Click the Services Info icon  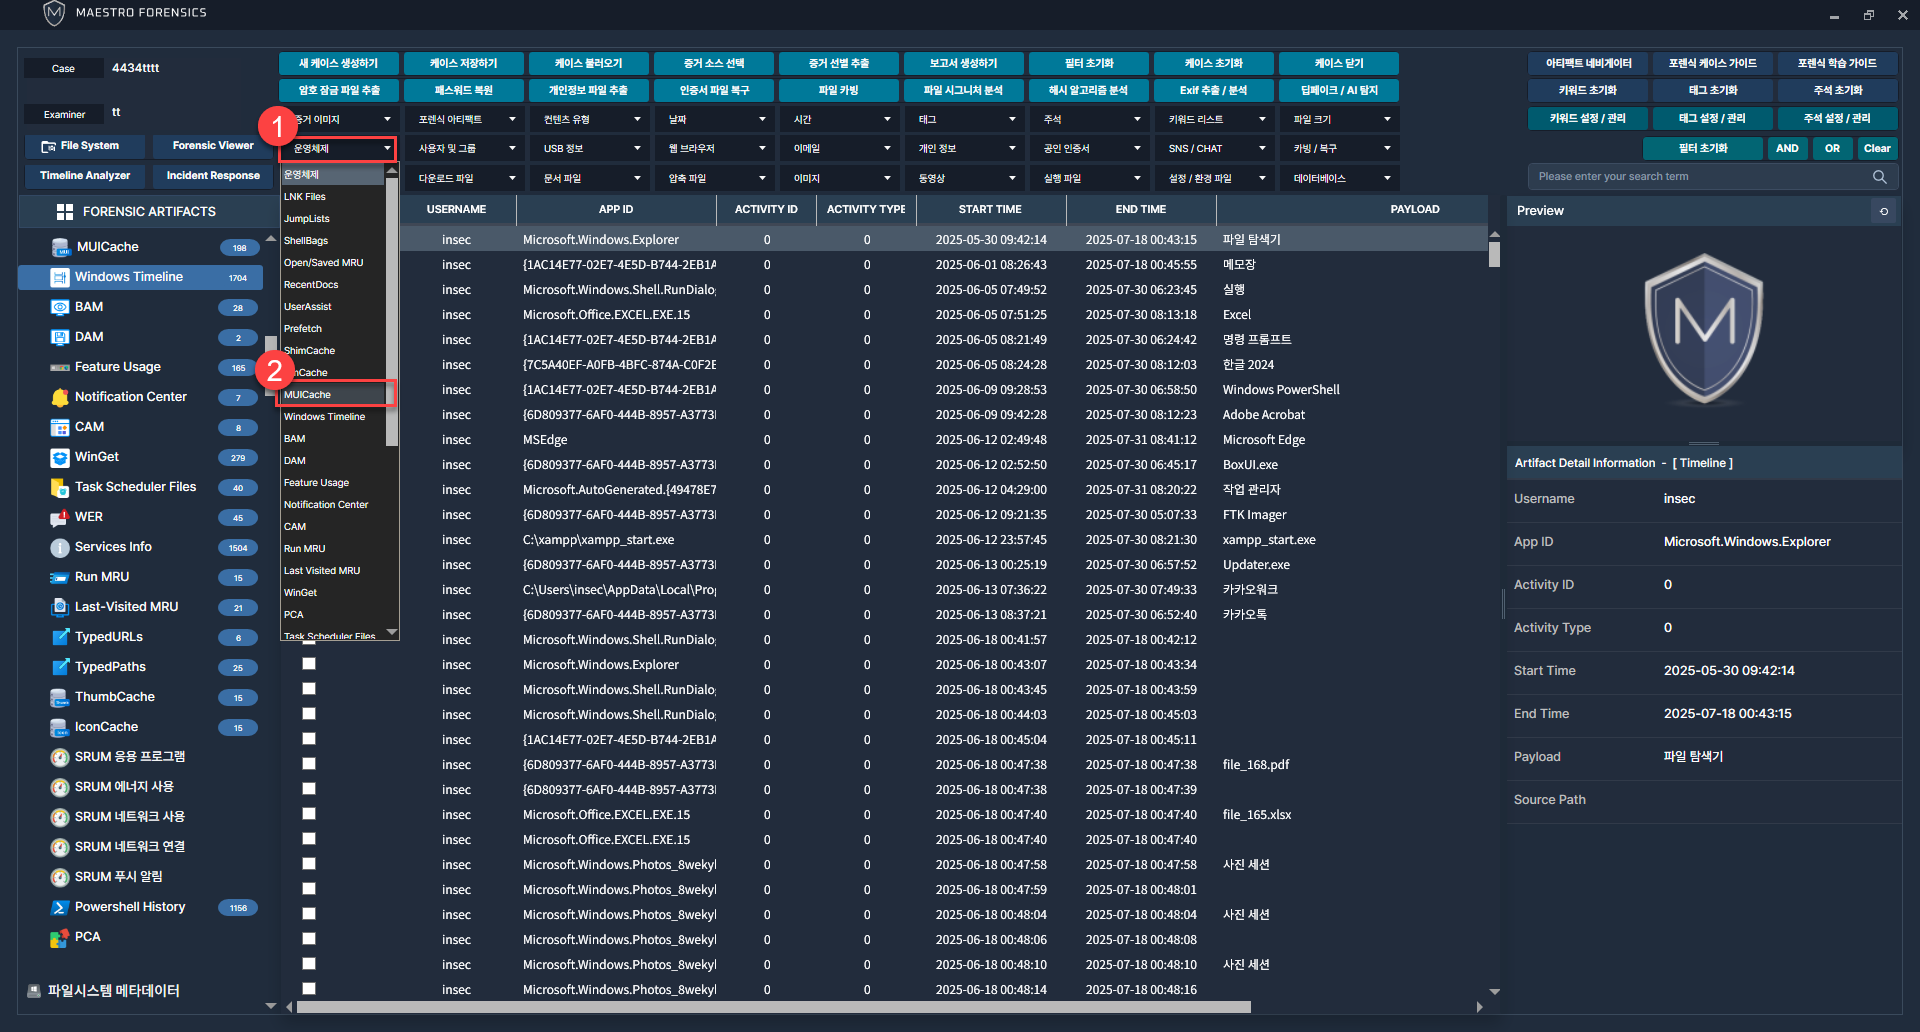coord(60,547)
